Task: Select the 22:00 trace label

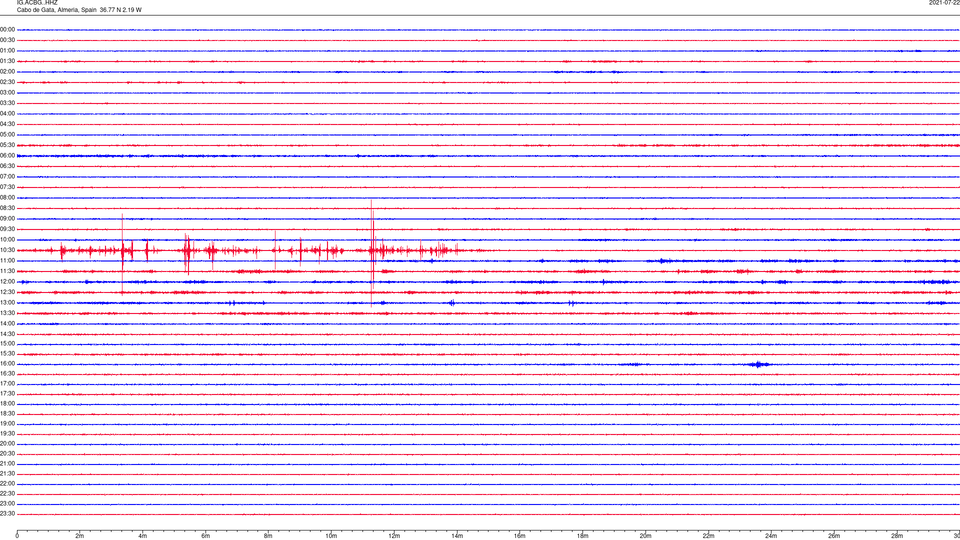Action: pos(7,484)
